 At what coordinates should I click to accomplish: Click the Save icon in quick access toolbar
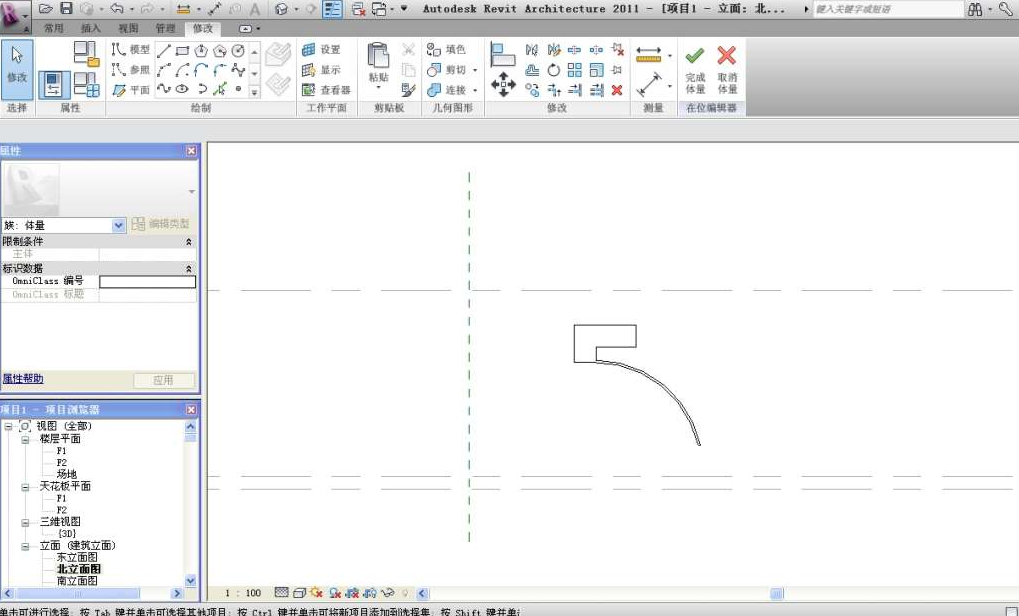click(x=66, y=8)
